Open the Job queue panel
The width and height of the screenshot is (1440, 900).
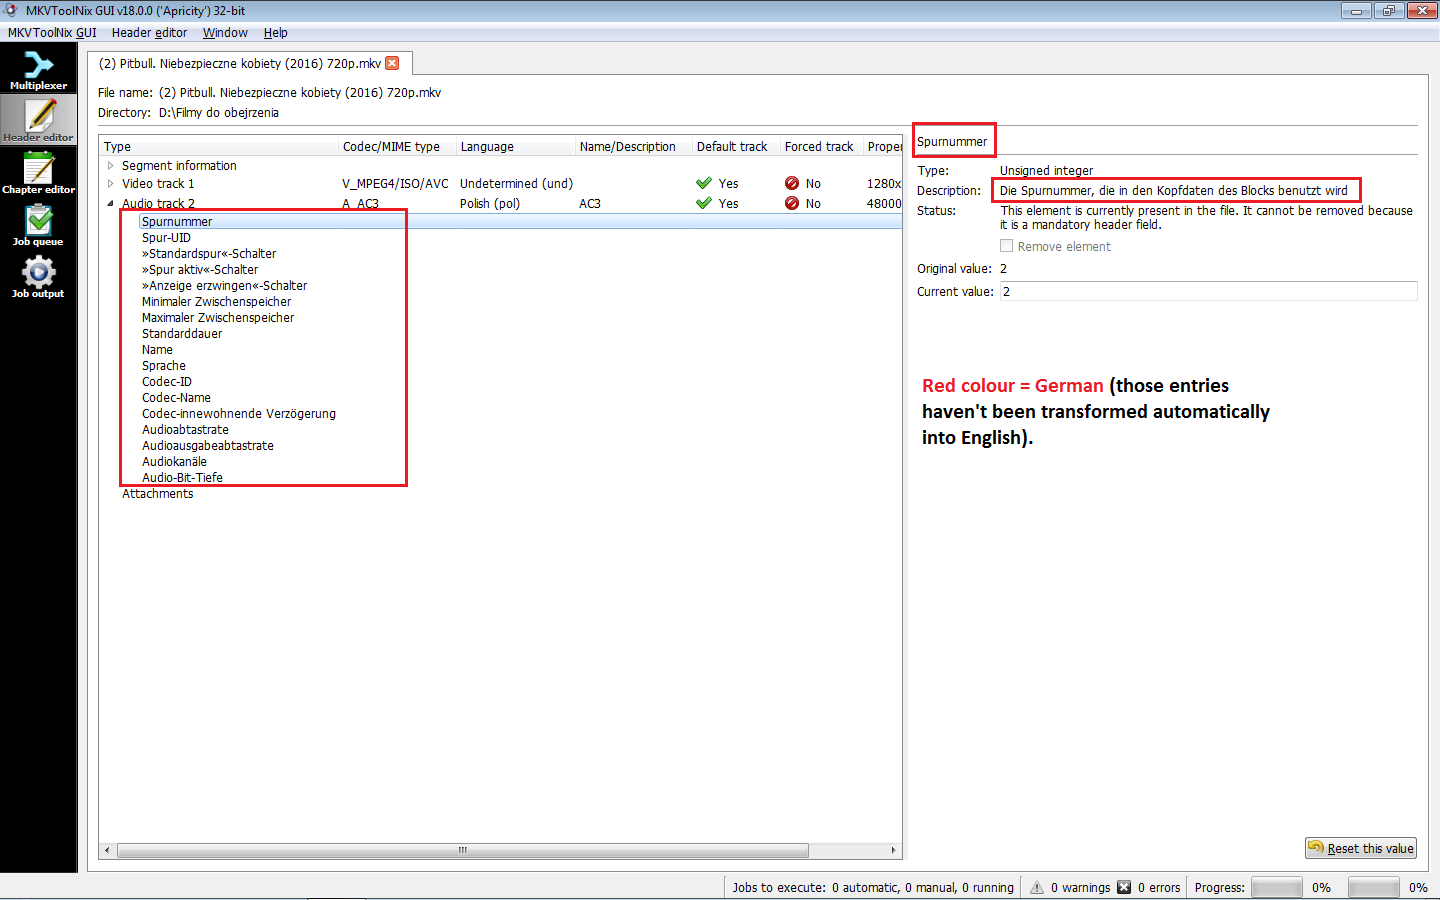coord(38,224)
